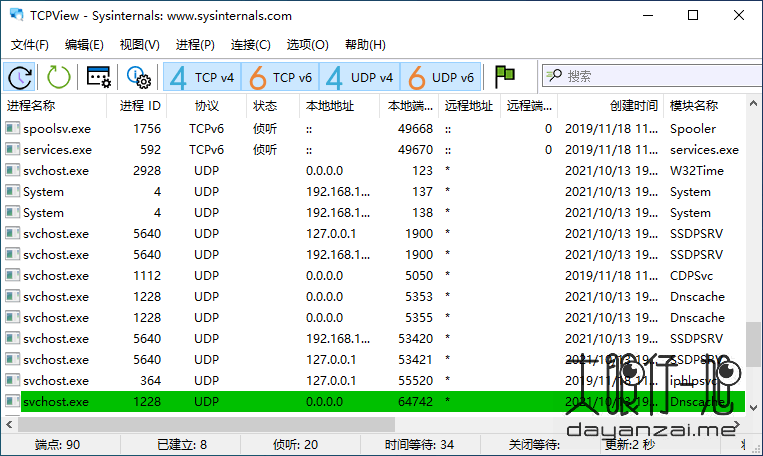Click the horizontal scrollbar thumb
763x456 pixels.
pos(206,425)
